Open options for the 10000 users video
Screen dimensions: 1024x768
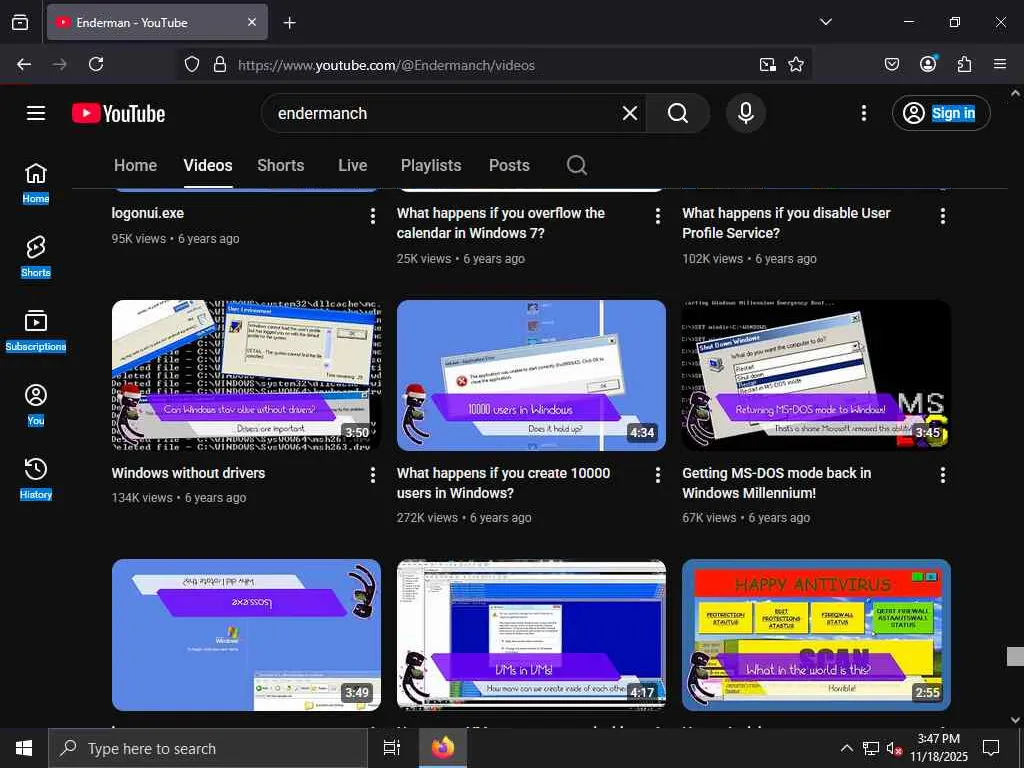658,475
